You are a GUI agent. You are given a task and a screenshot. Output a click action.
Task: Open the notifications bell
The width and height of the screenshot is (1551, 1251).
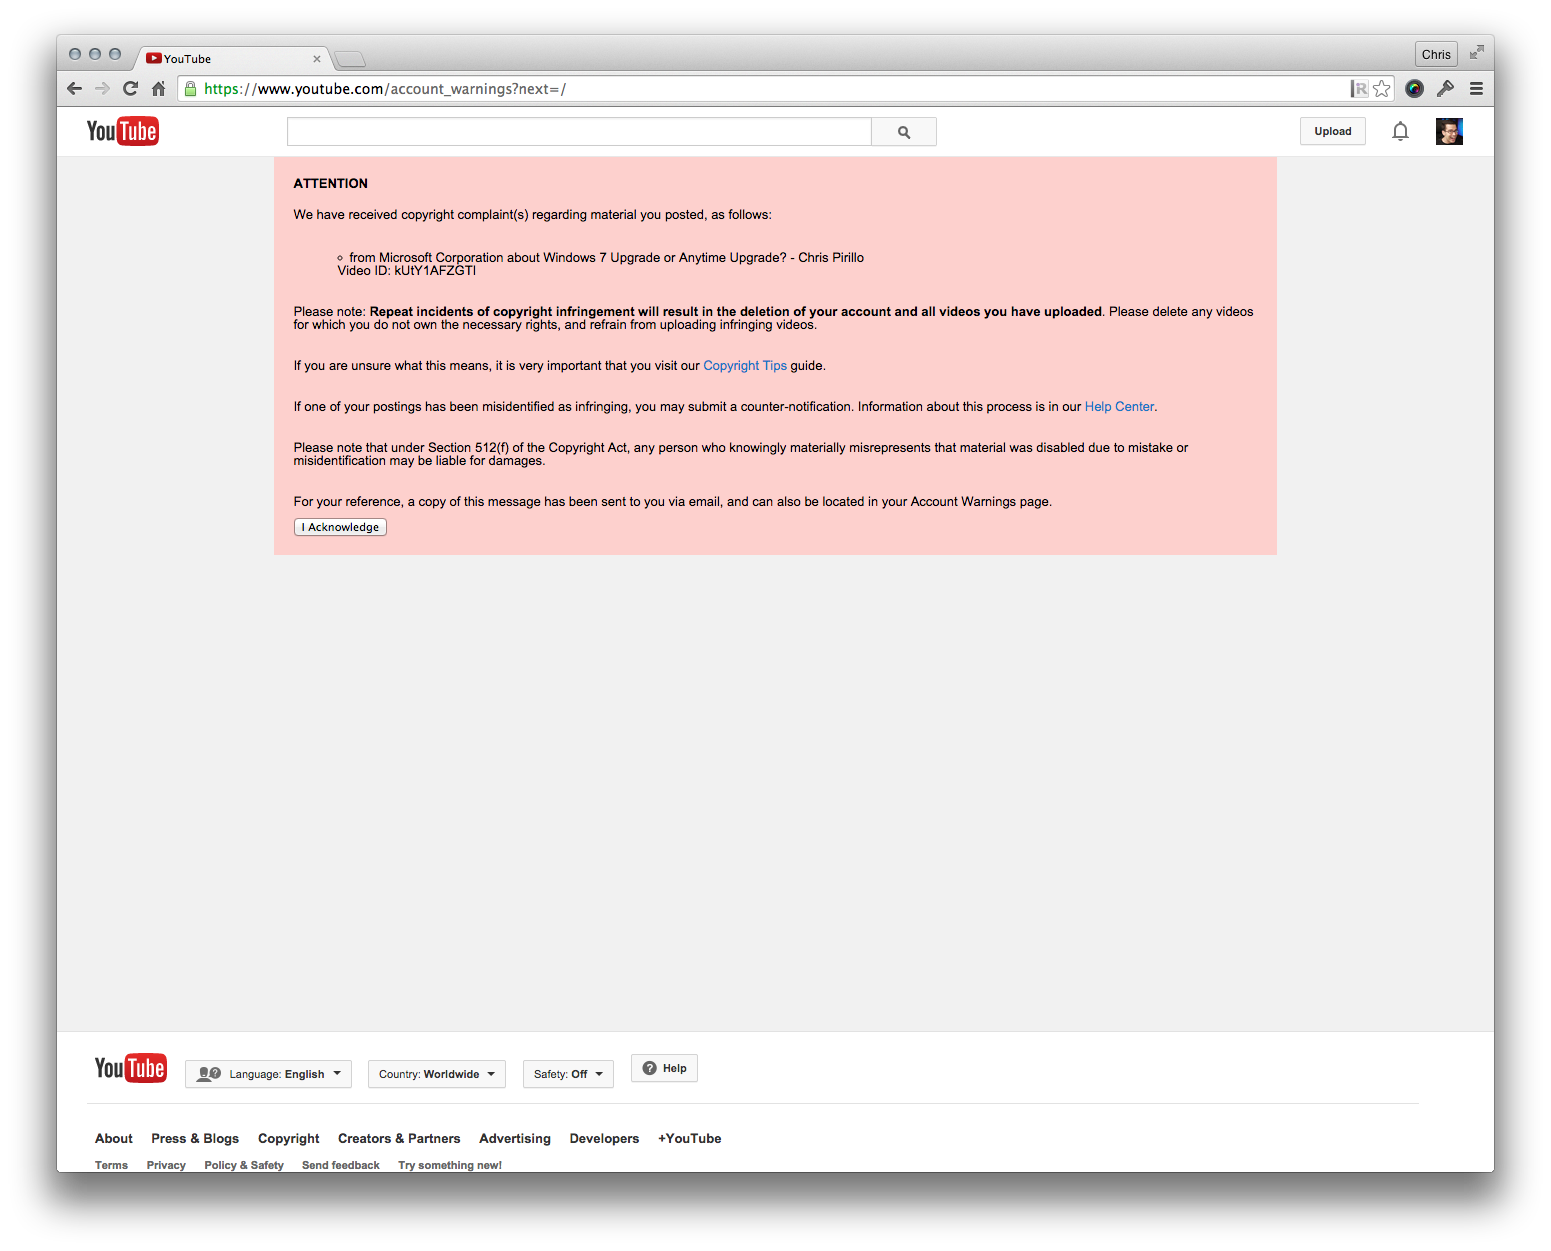tap(1400, 131)
